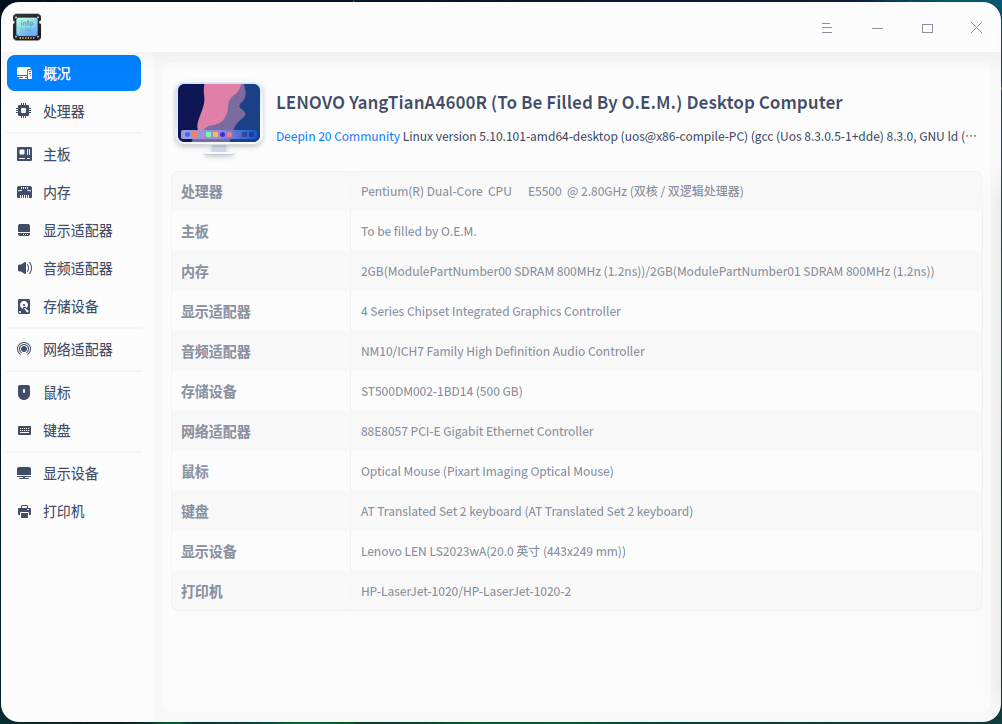The width and height of the screenshot is (1002, 724).
Task: Open the 主板 (Motherboard) section icon
Action: tap(23, 153)
